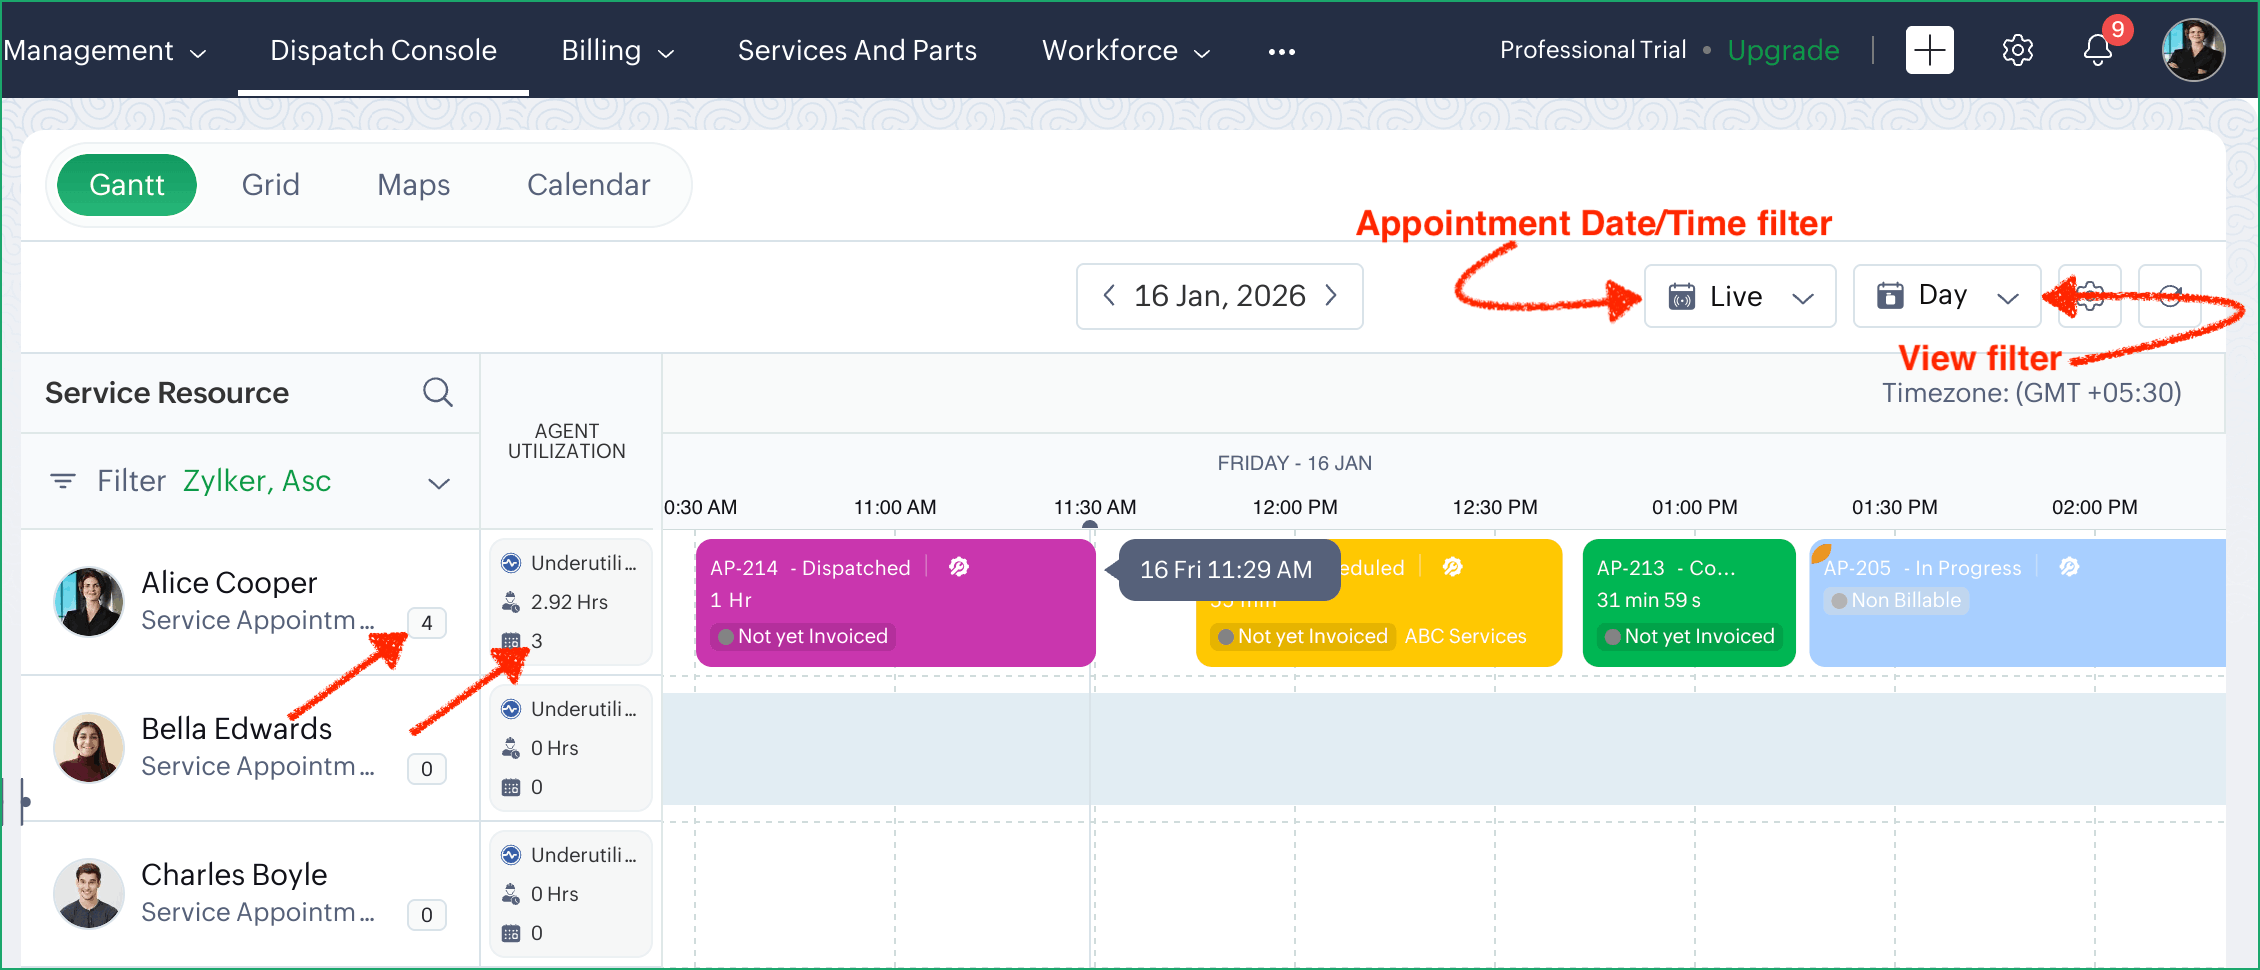This screenshot has width=2260, height=970.
Task: Open the Billing menu
Action: click(617, 51)
